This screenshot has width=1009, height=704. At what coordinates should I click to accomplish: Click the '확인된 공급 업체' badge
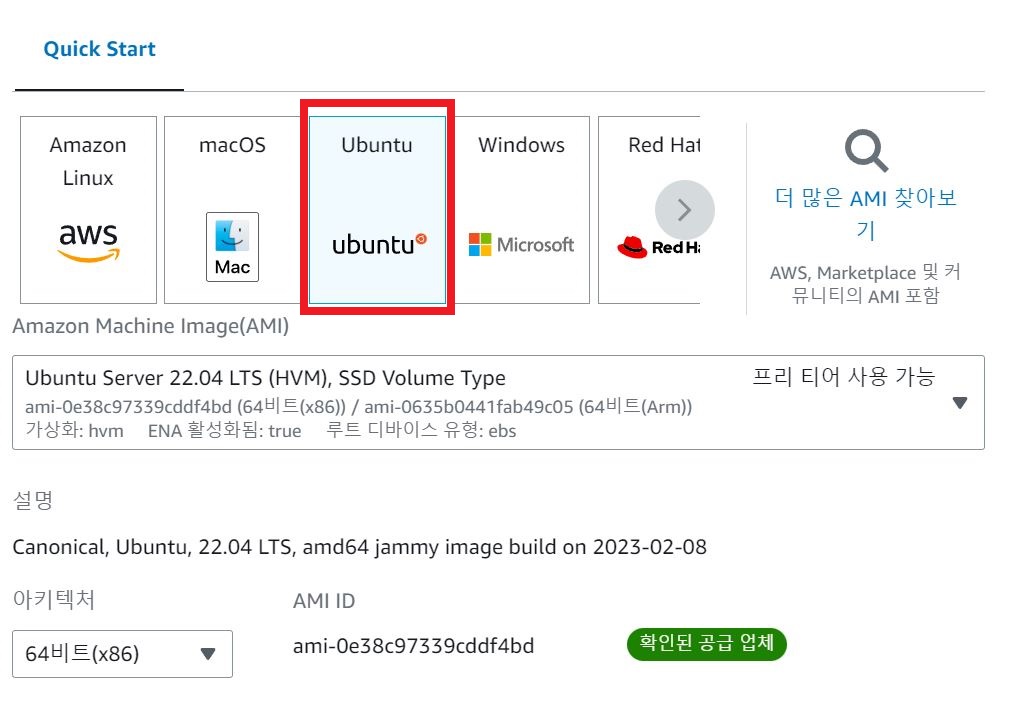coord(707,644)
